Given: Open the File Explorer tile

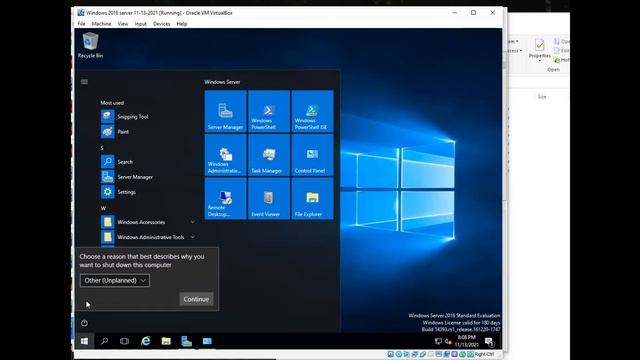Looking at the screenshot, I should 312,199.
